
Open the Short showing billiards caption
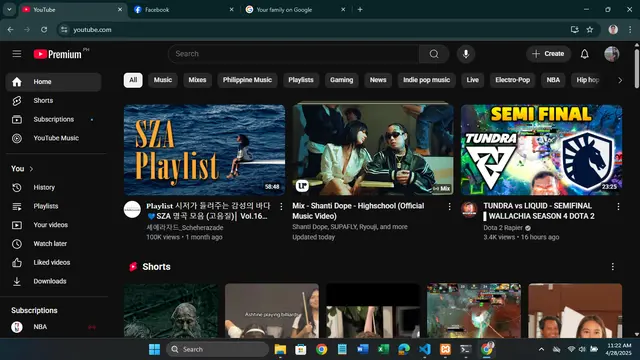[271, 311]
